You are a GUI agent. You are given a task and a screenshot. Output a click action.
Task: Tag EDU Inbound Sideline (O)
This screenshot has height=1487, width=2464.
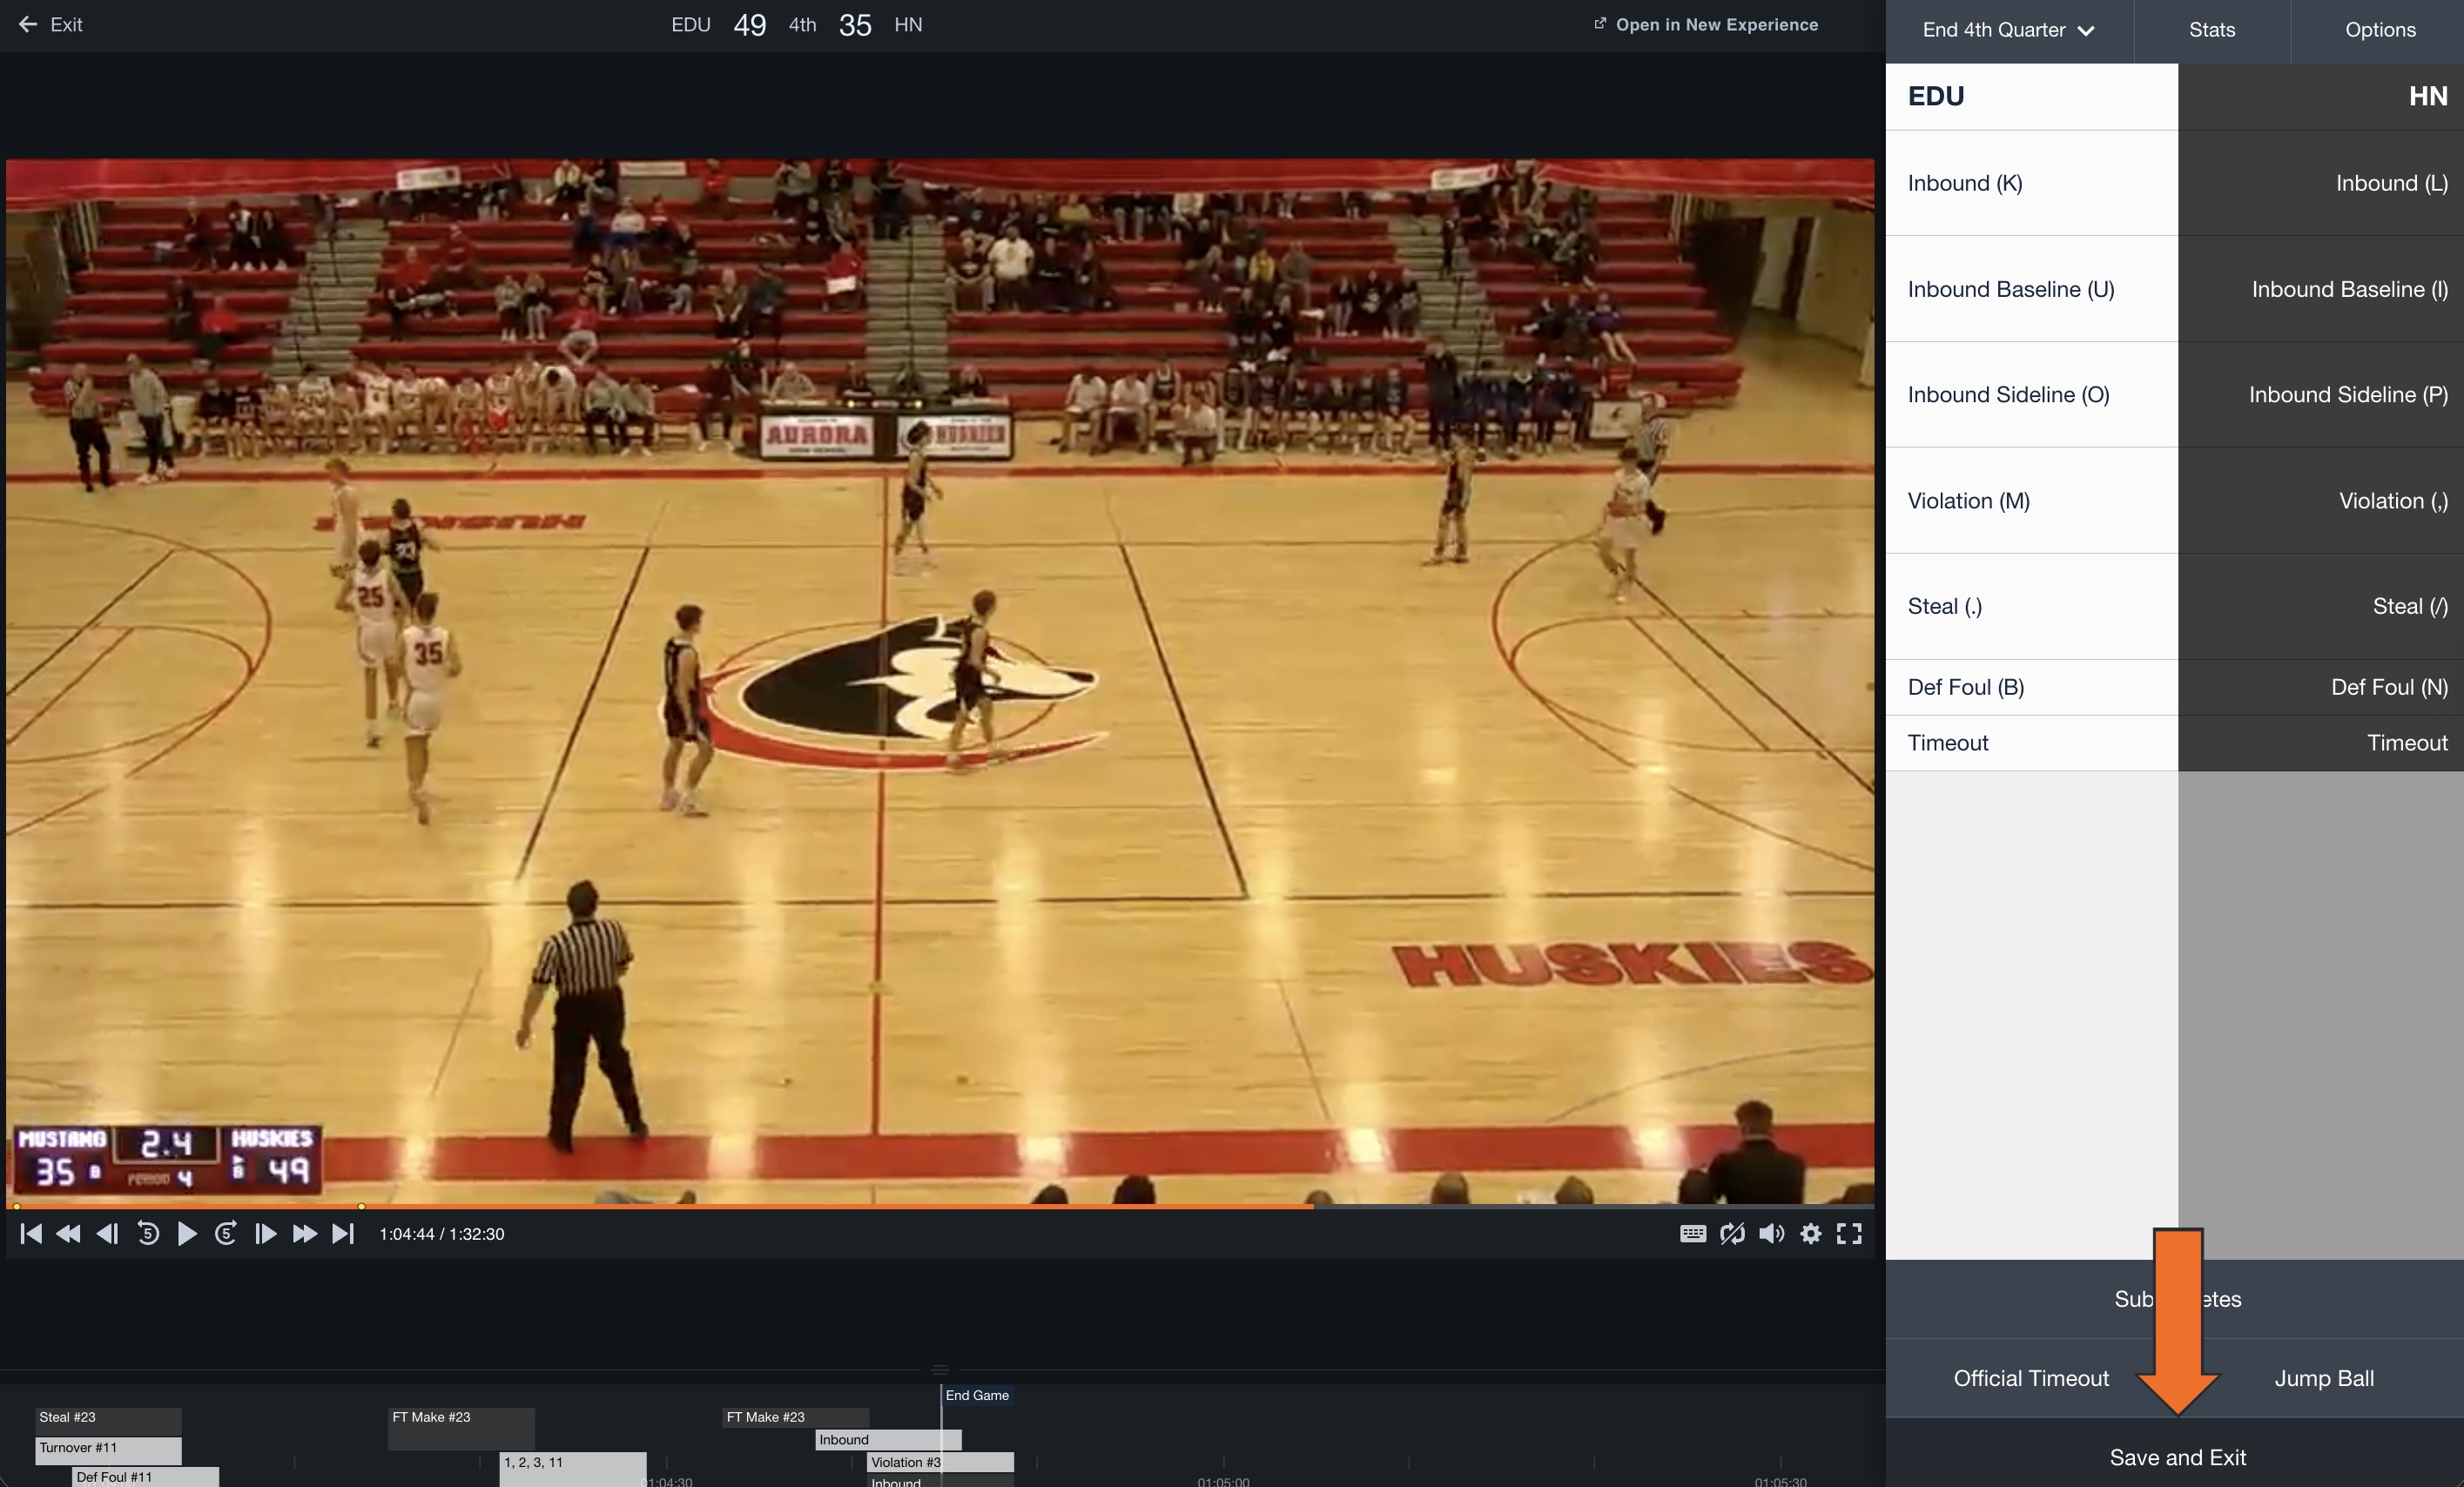2032,395
